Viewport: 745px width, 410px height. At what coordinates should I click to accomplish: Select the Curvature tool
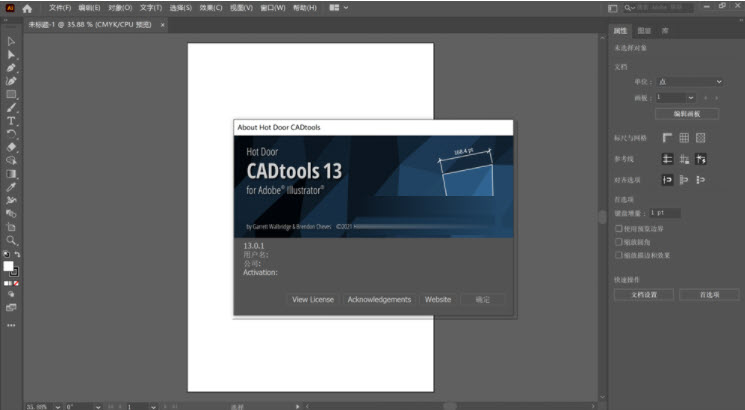(11, 81)
